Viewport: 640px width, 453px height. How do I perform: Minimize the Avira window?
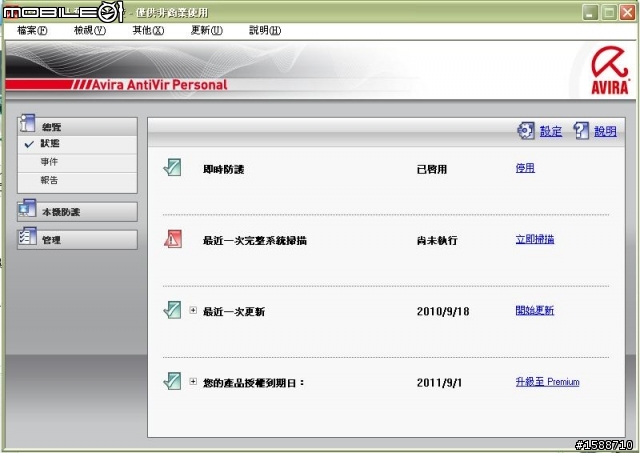point(589,13)
